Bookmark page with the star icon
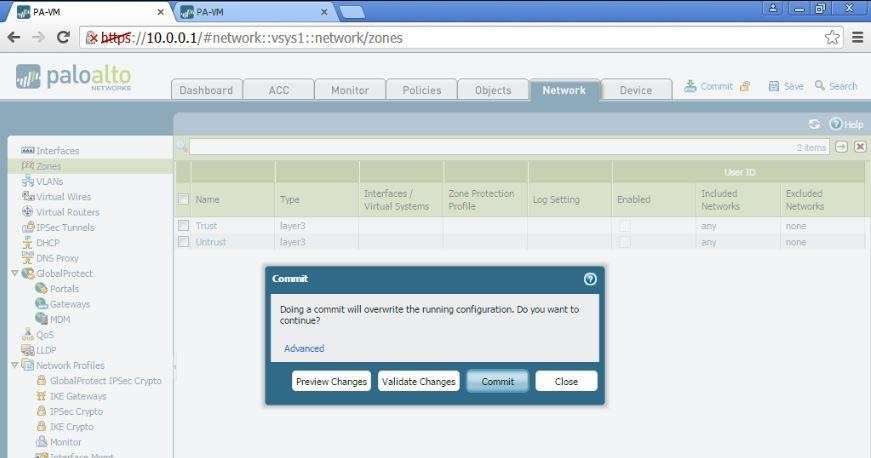871x458 pixels. coord(832,37)
